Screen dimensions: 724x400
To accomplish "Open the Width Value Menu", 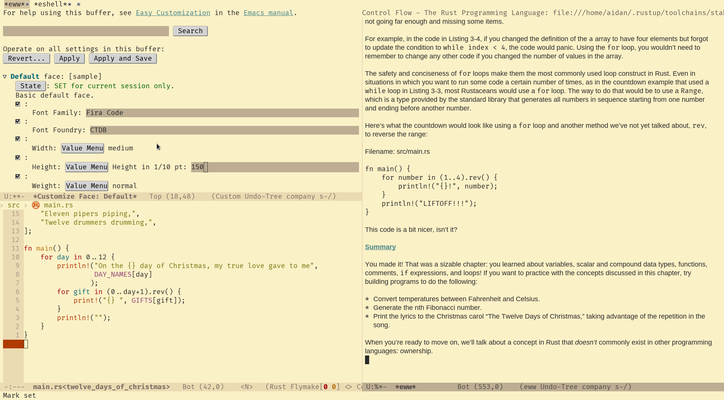I will (x=83, y=148).
